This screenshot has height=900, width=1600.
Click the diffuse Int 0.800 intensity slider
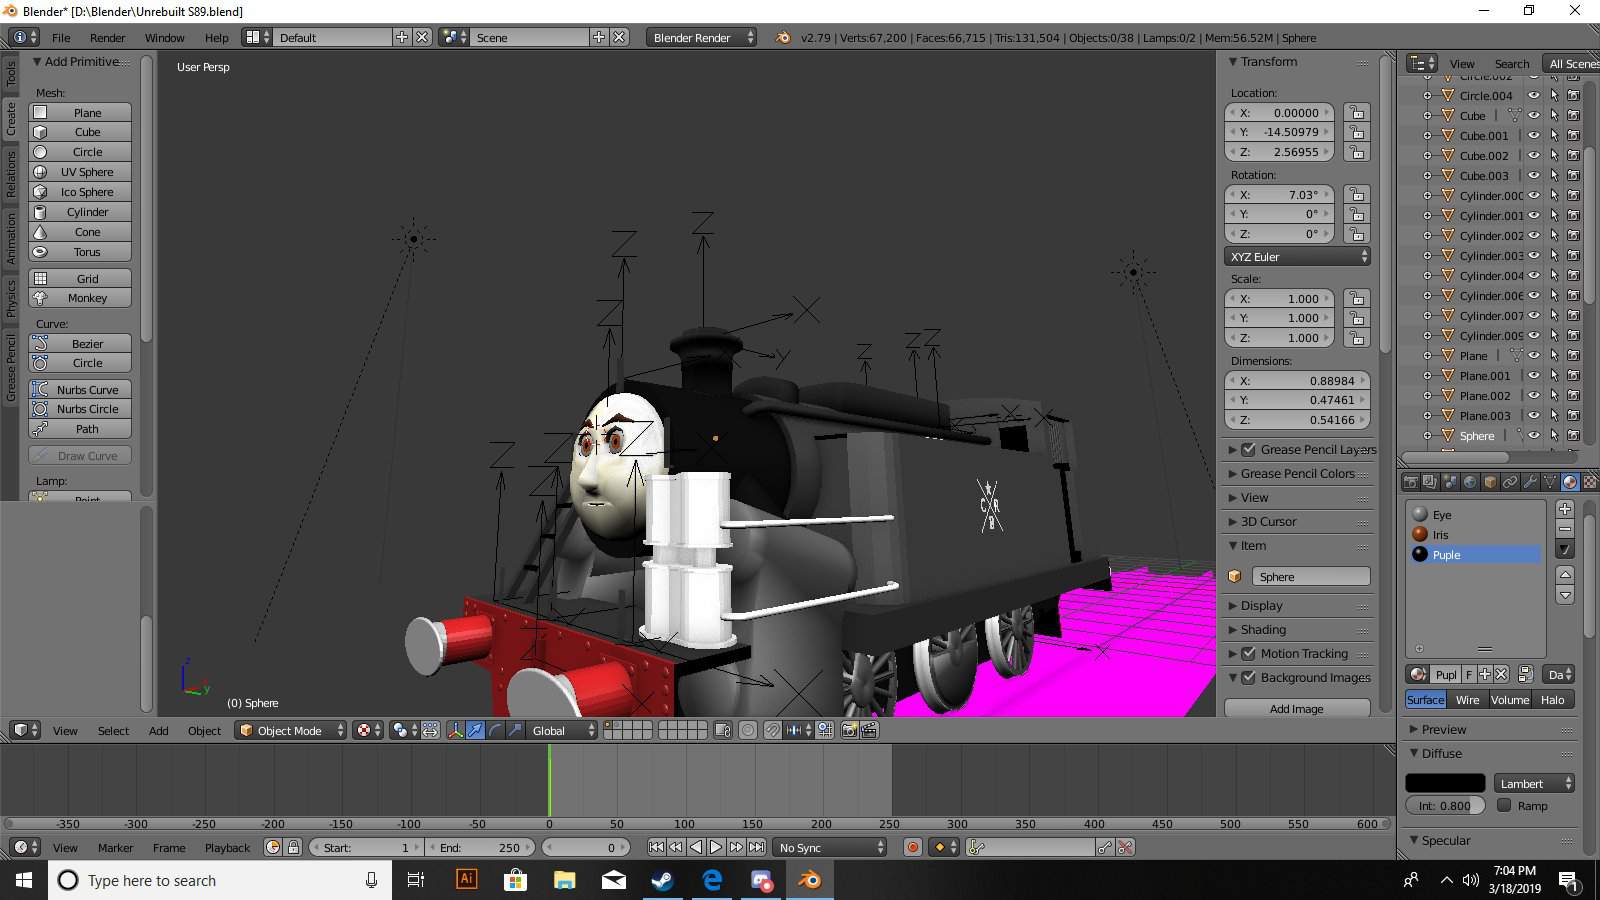pos(1445,805)
